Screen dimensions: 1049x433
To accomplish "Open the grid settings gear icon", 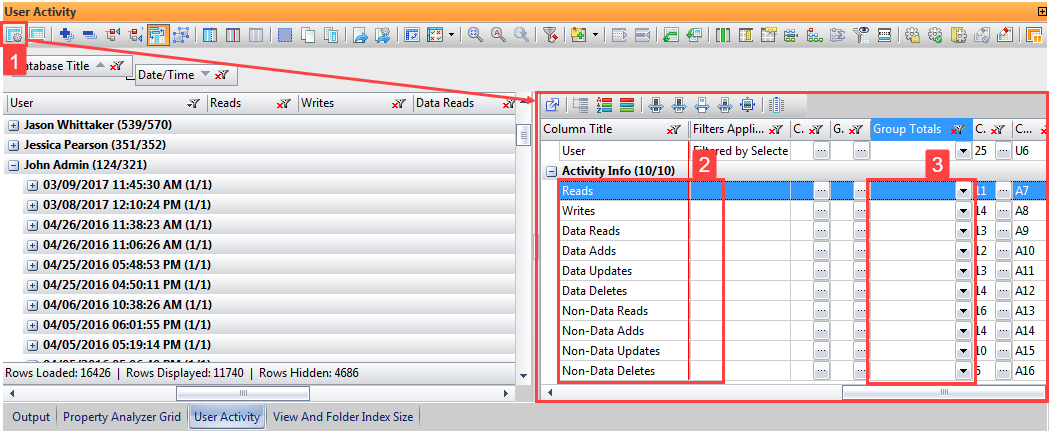I will 13,34.
